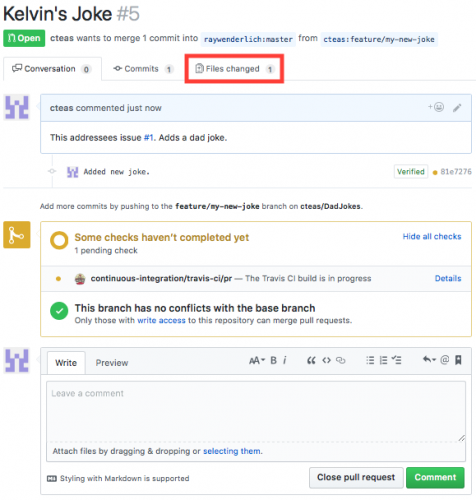The image size is (476, 500).
Task: Add a task list
Action: point(396,360)
